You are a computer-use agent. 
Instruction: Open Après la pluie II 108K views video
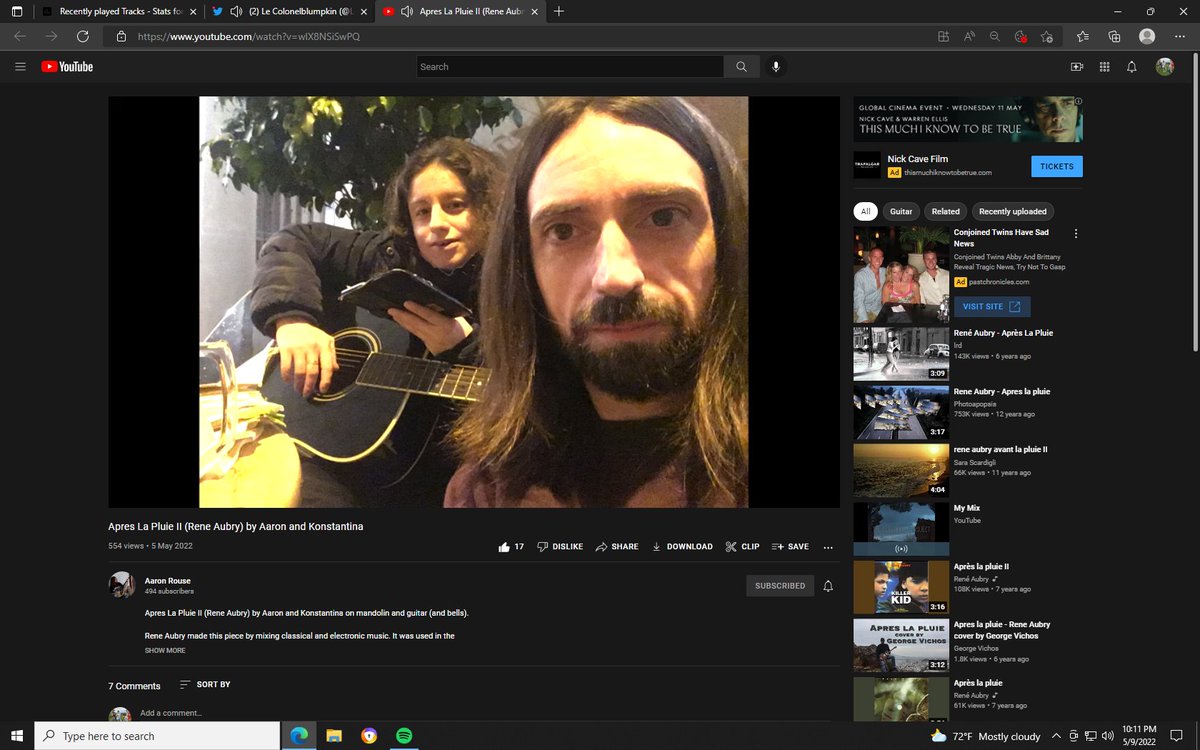pyautogui.click(x=901, y=587)
